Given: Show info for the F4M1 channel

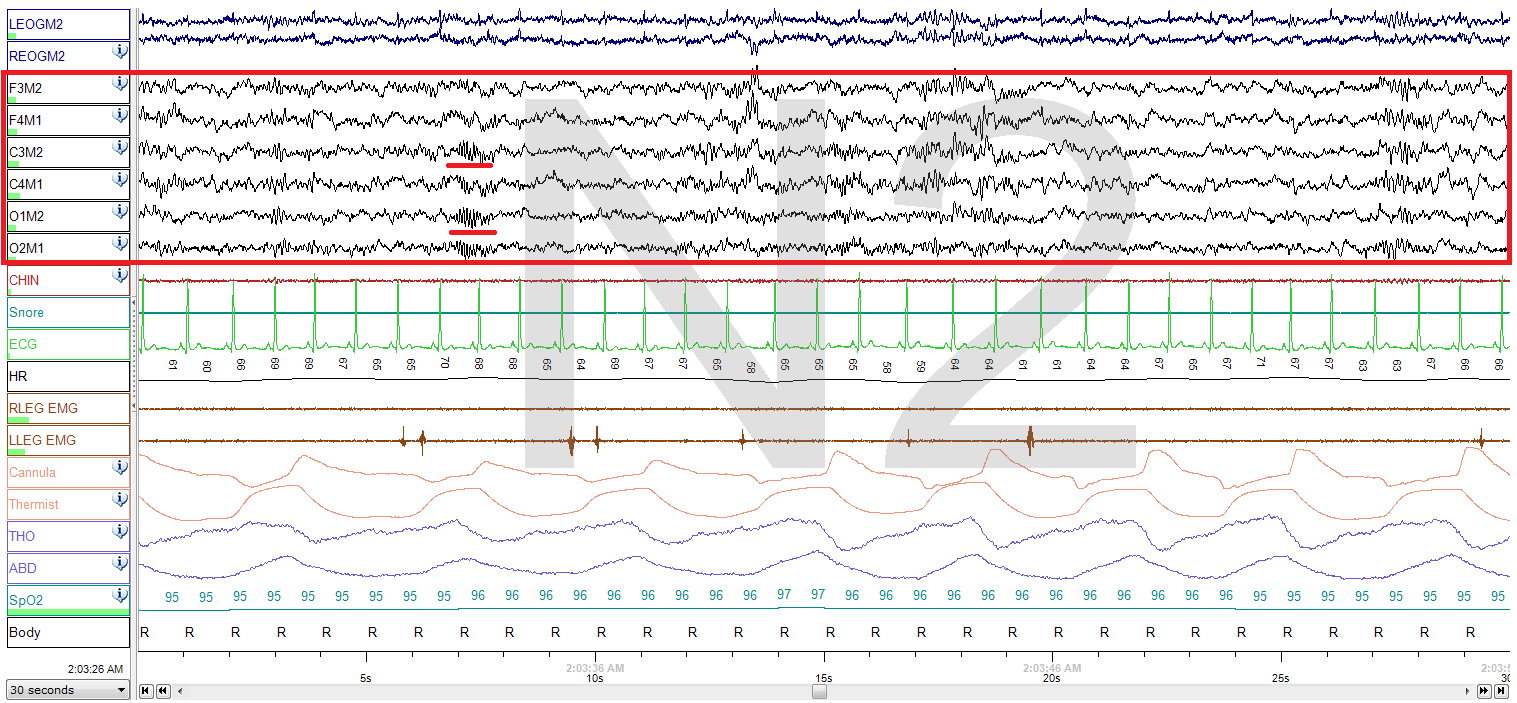Looking at the screenshot, I should [x=120, y=115].
